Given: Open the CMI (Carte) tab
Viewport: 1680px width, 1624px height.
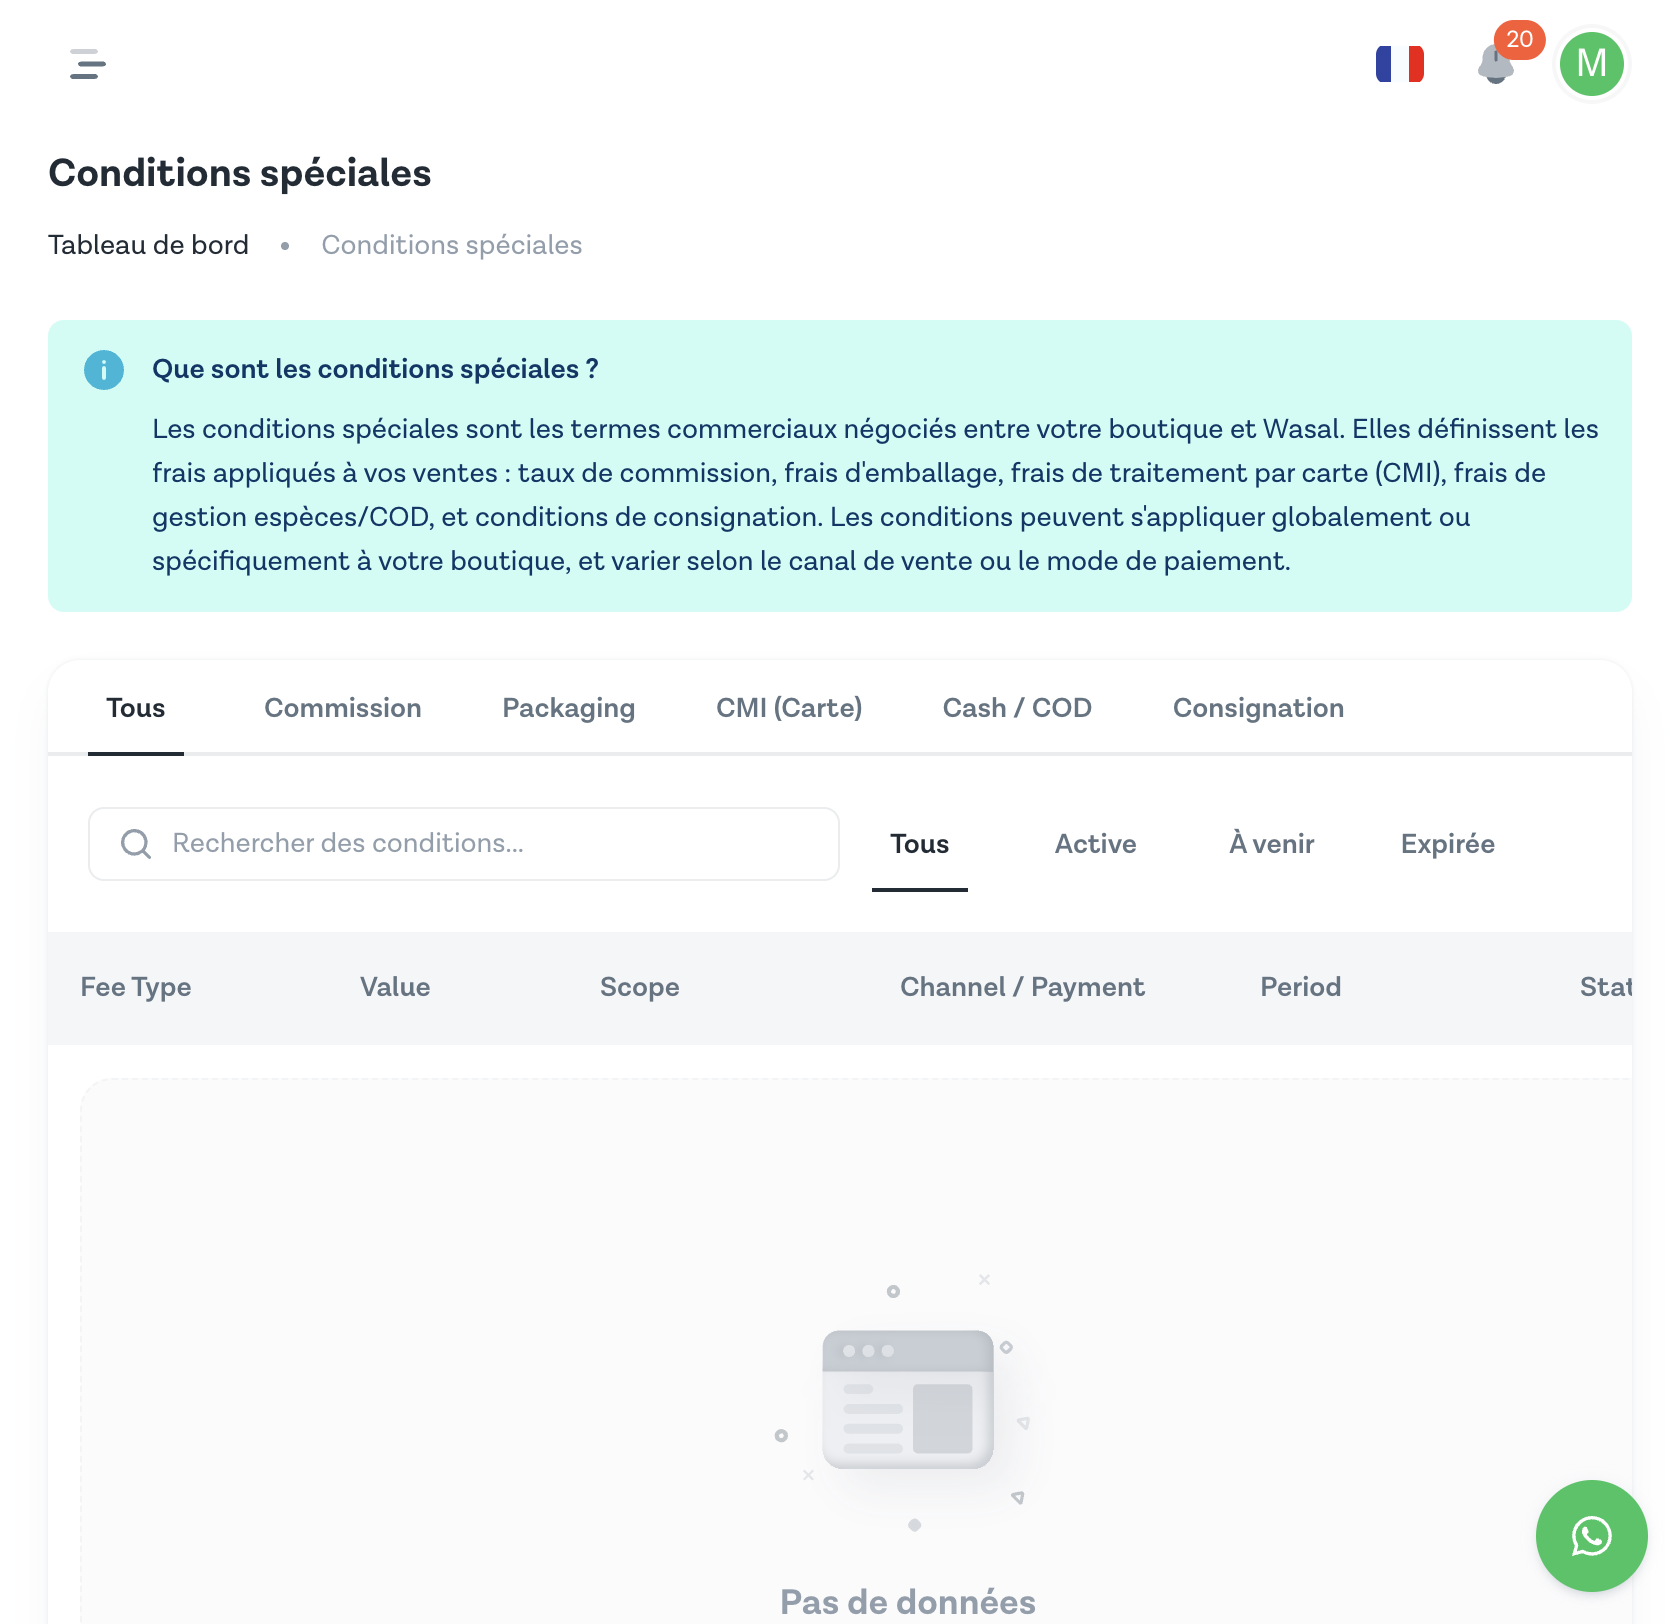Looking at the screenshot, I should tap(789, 708).
